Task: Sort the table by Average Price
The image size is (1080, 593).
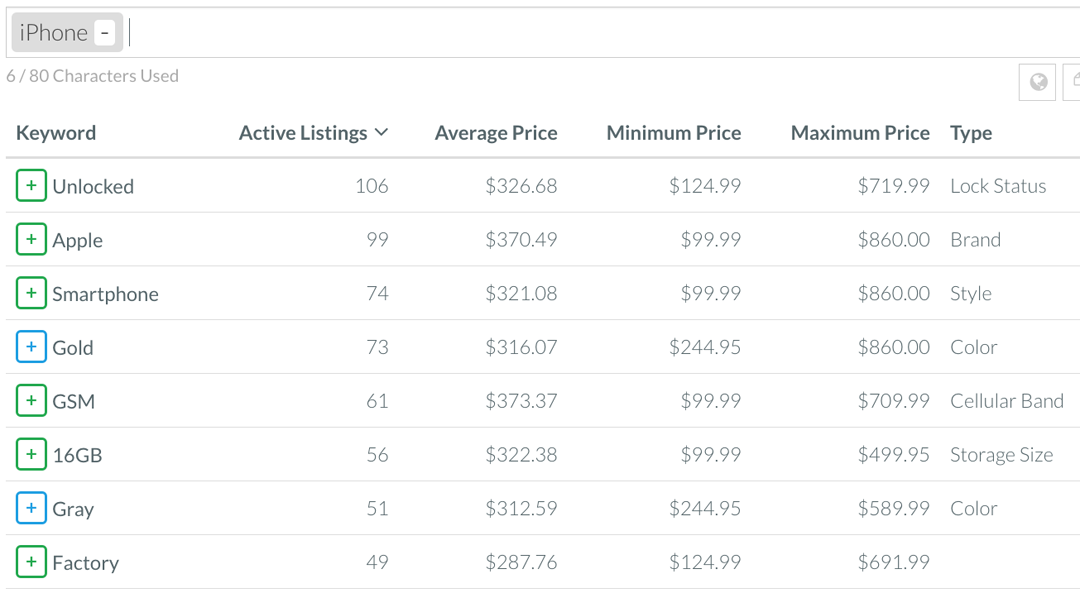Action: [496, 133]
